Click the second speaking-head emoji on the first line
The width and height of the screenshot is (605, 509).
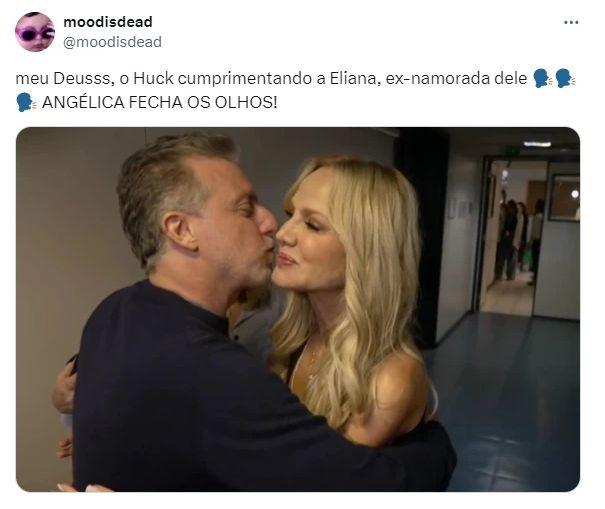click(x=566, y=78)
